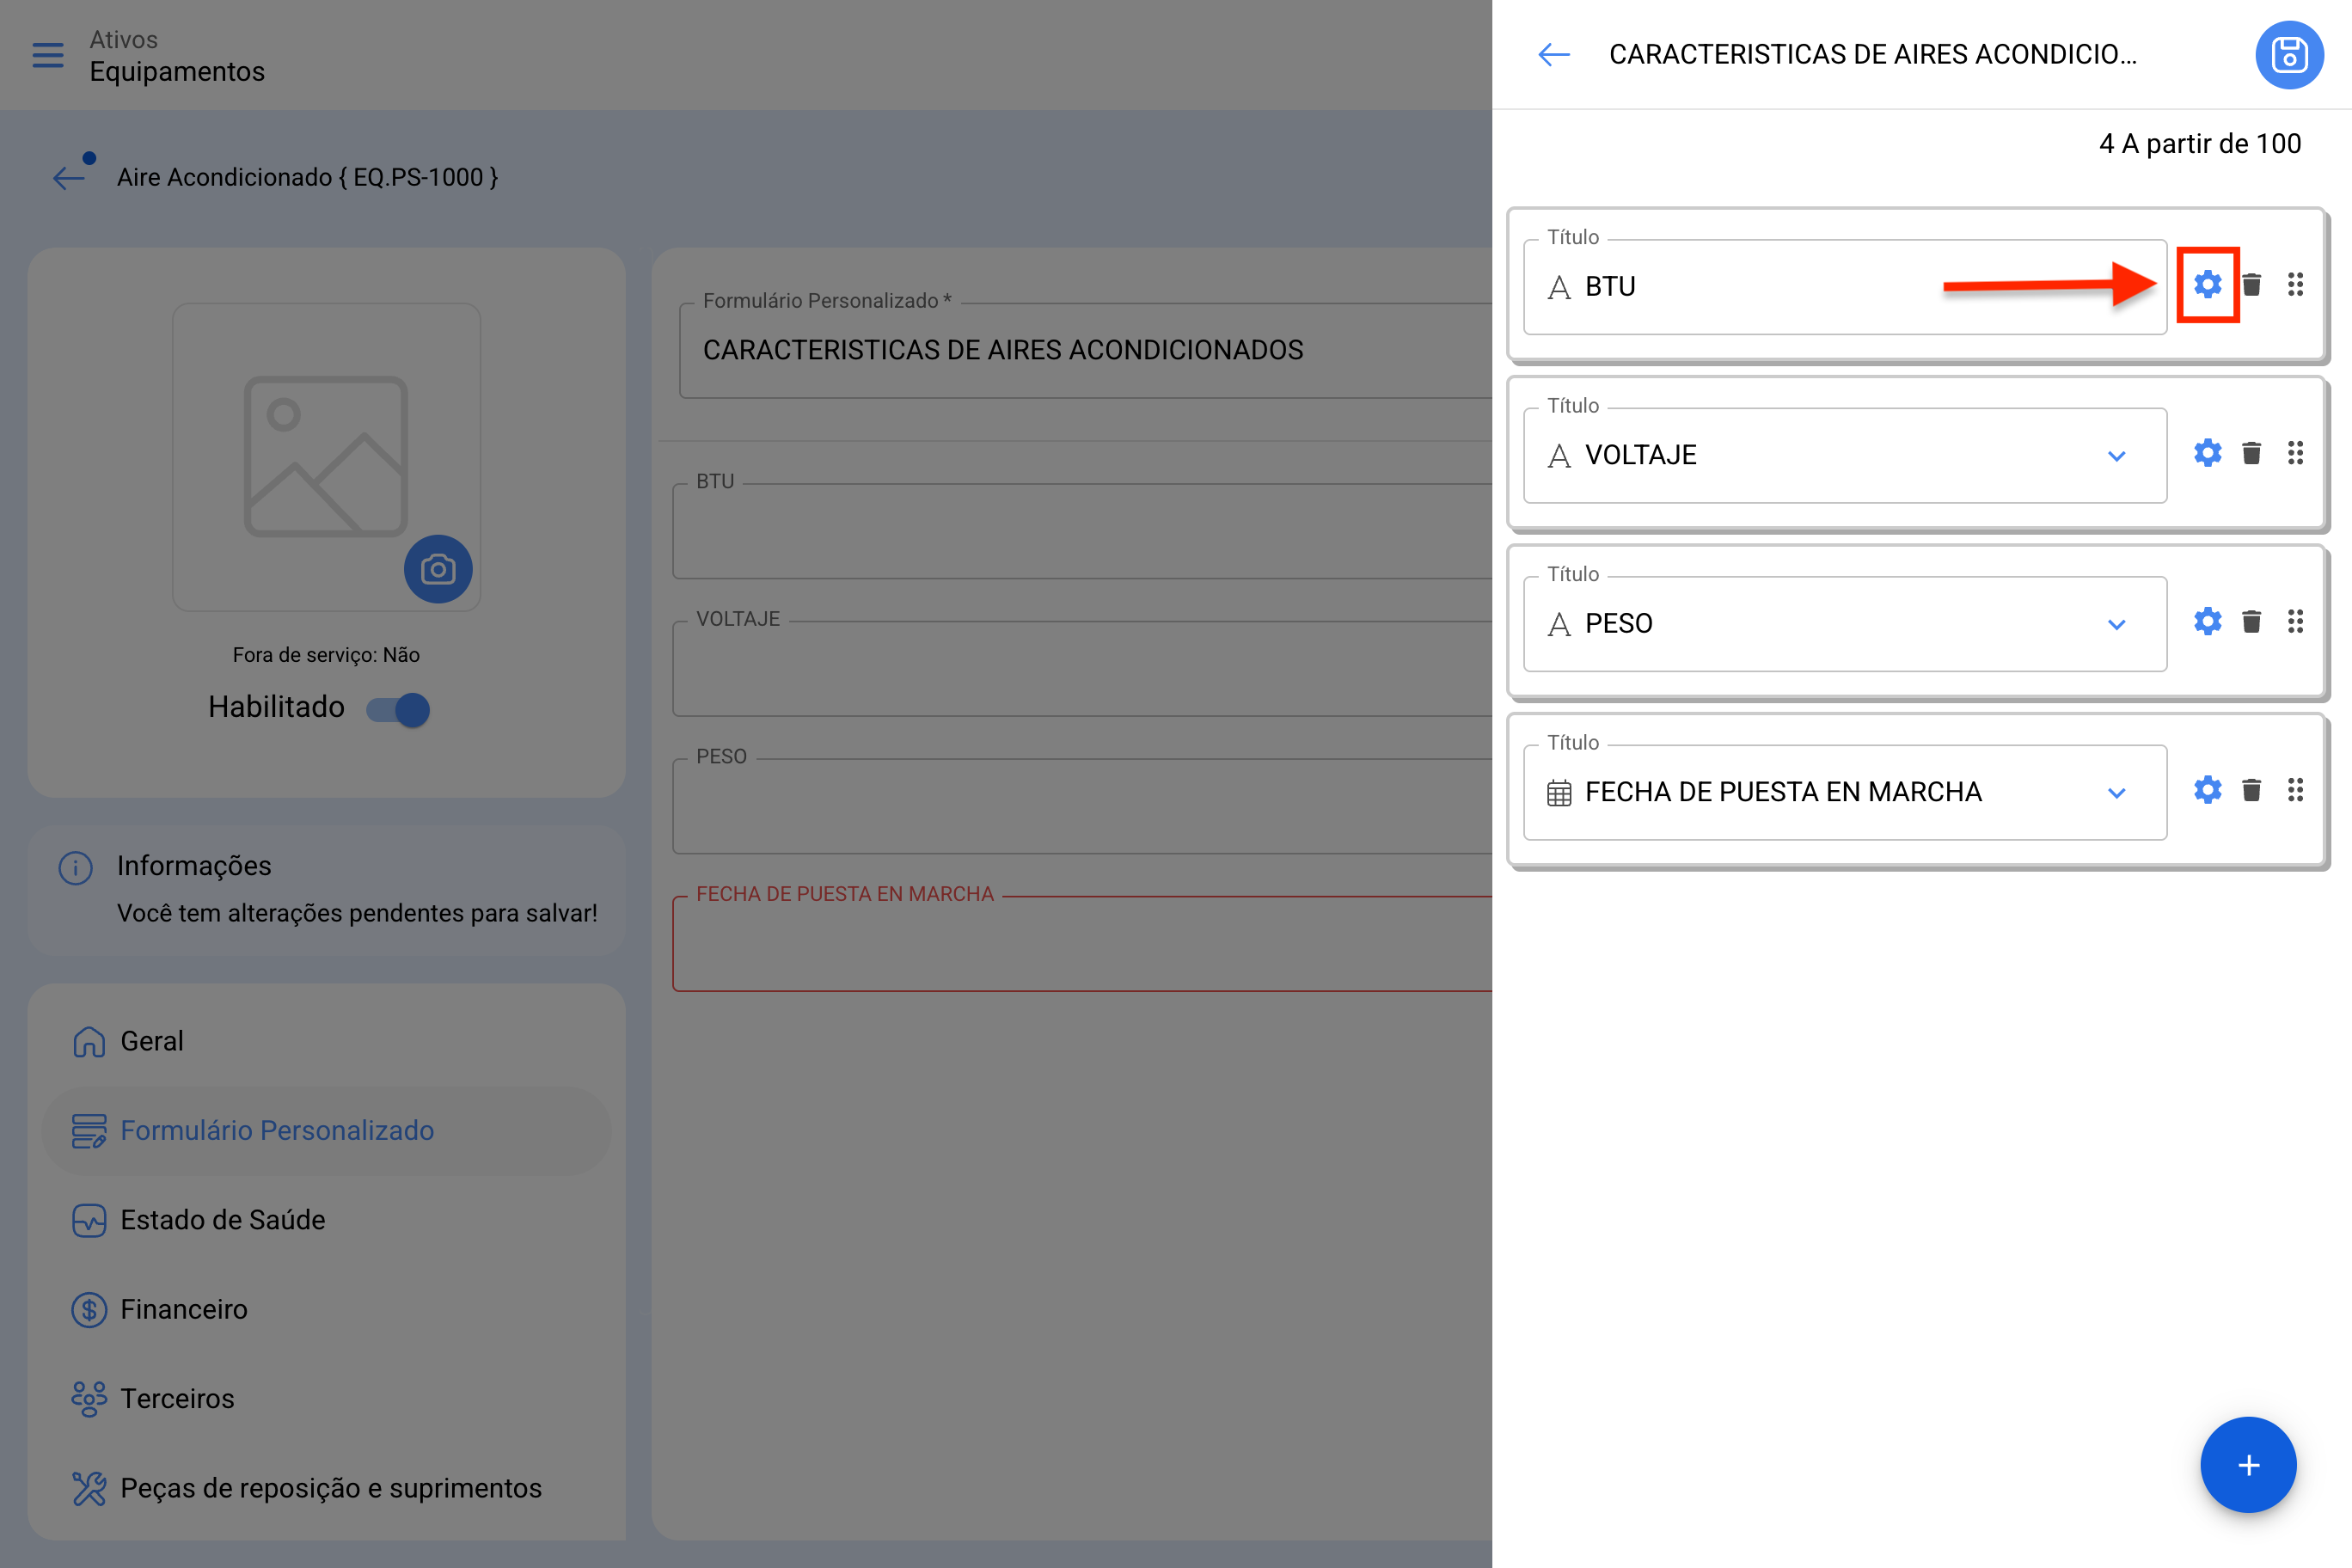Click the pending changes message text
Viewport: 2352px width, 1568px height.
[357, 913]
